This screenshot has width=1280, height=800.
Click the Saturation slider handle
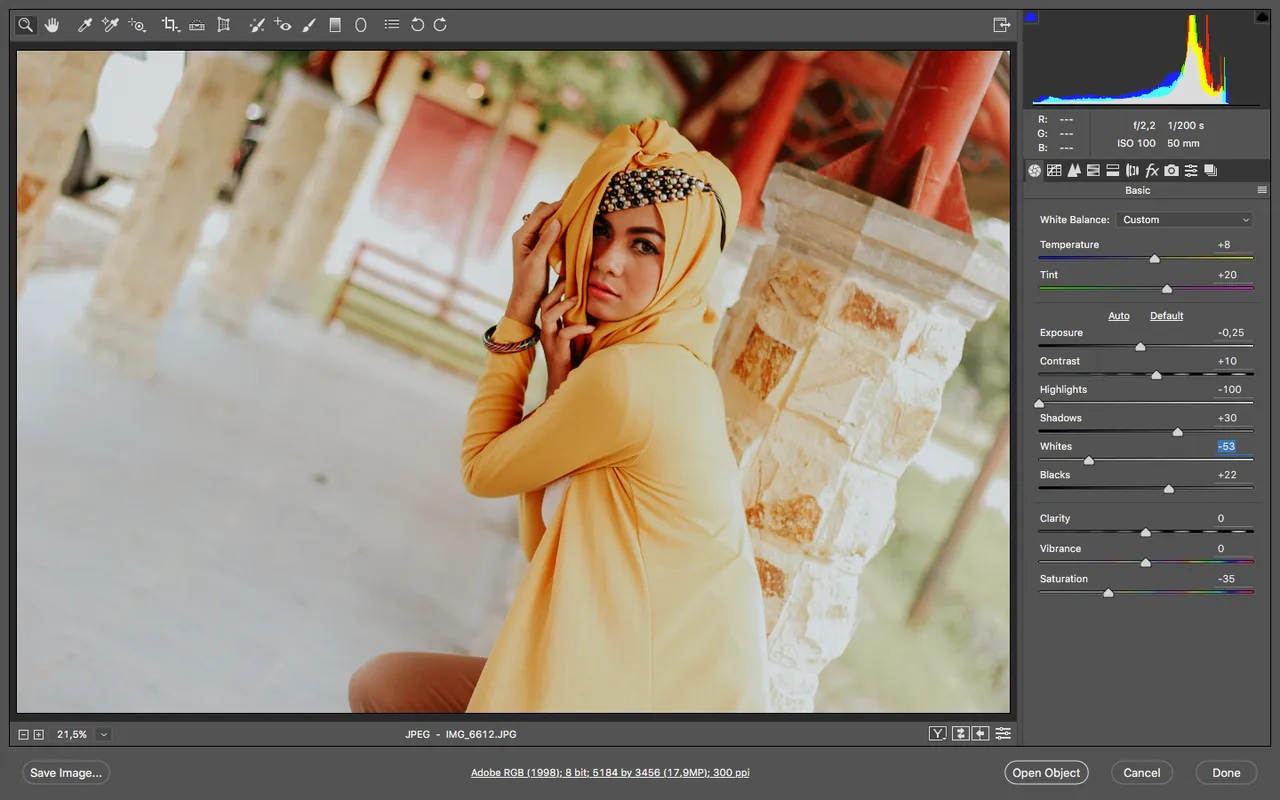click(1108, 593)
